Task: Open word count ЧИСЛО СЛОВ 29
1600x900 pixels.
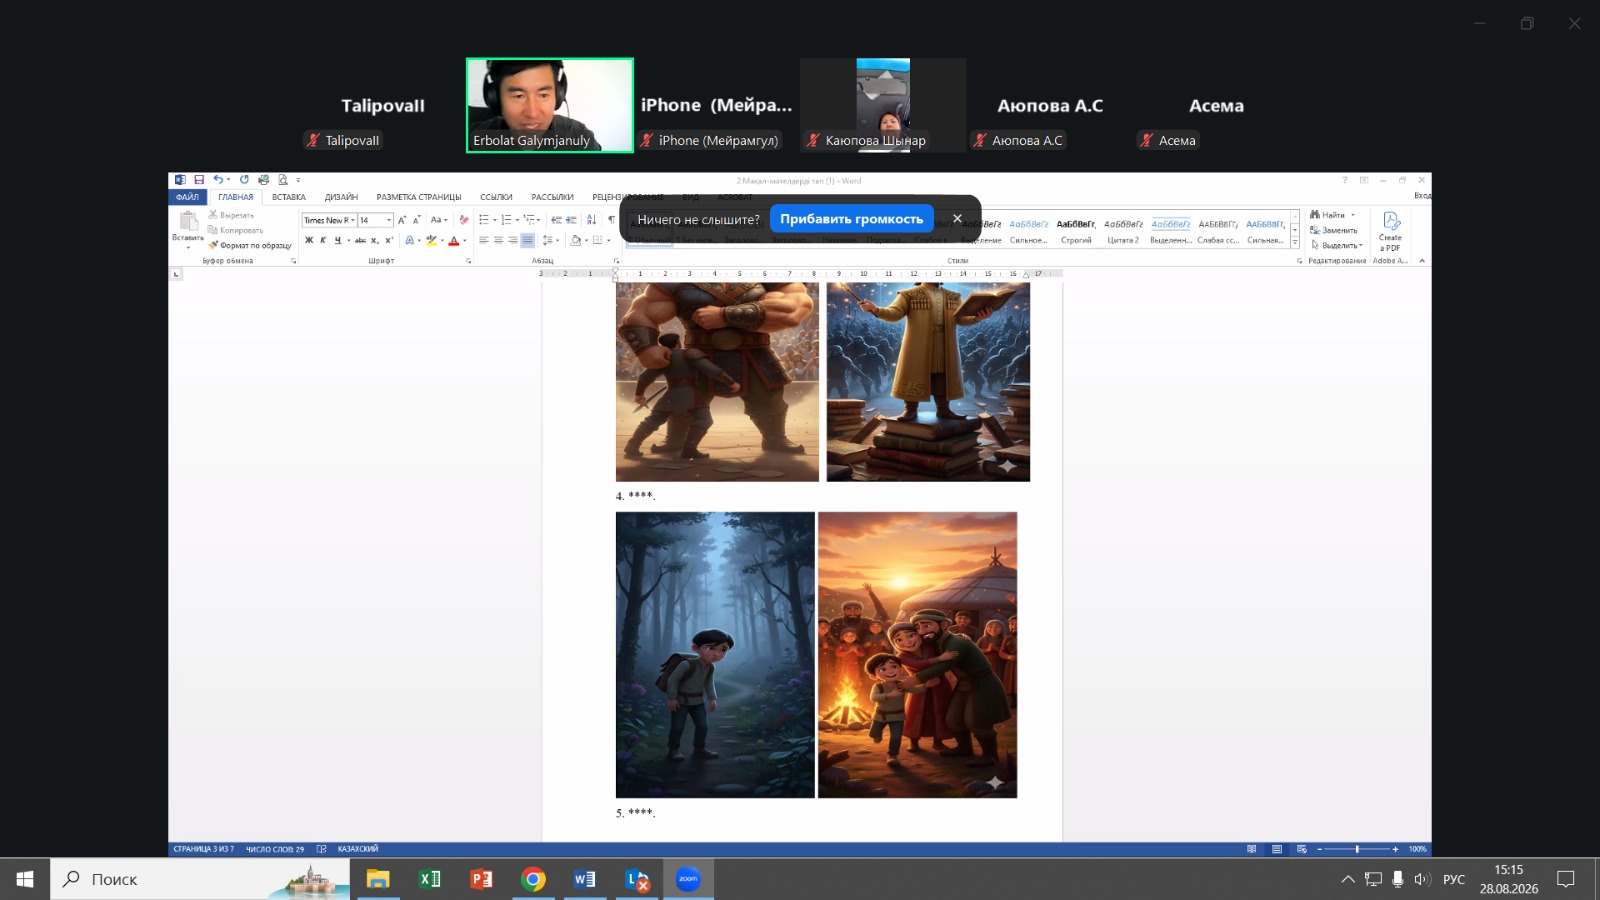Action: [275, 849]
